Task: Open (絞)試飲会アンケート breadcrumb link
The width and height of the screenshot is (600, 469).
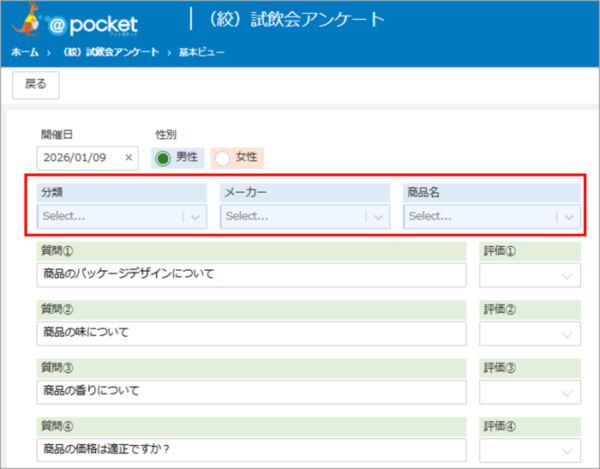Action: (110, 52)
